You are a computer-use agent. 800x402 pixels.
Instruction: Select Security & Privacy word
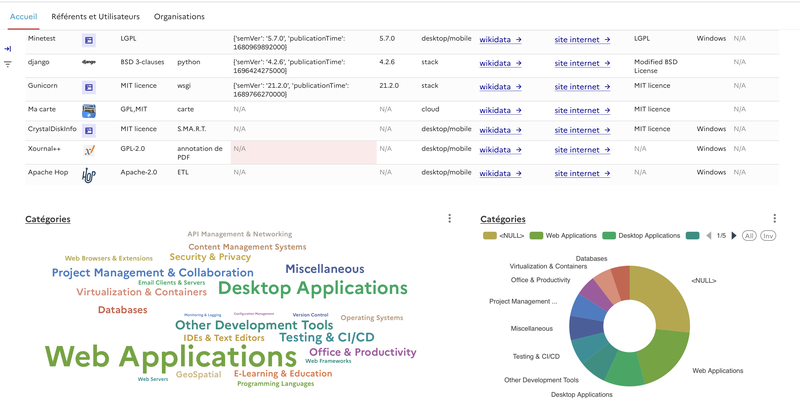[x=210, y=257]
